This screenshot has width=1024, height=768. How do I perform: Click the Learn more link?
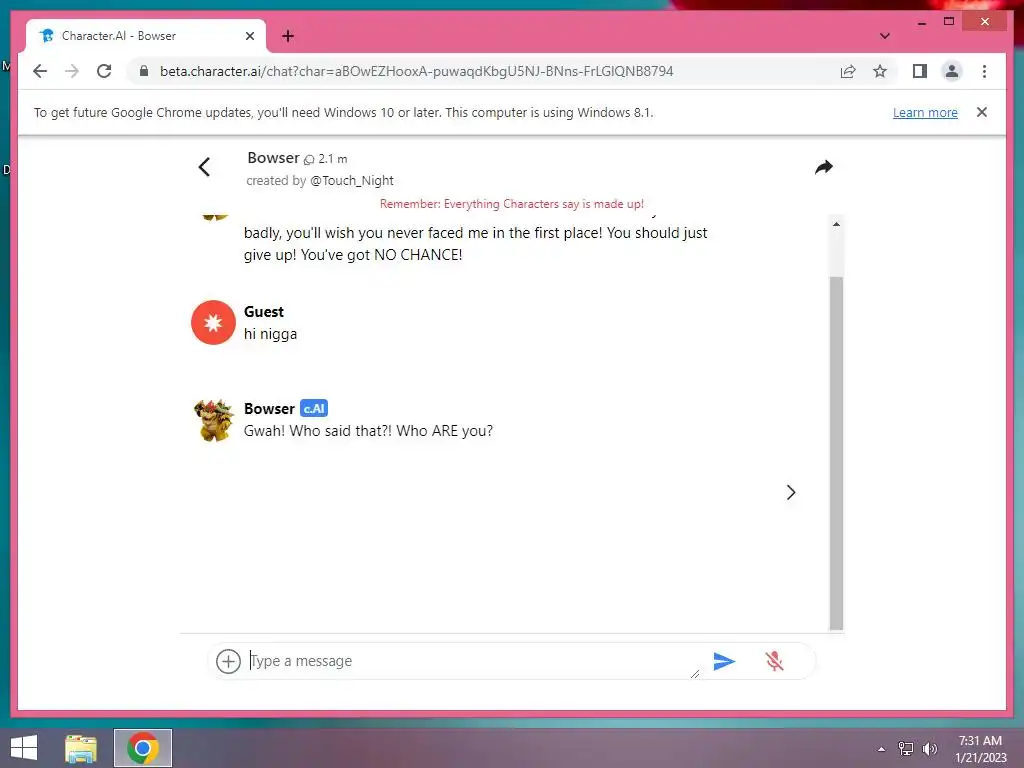coord(925,112)
